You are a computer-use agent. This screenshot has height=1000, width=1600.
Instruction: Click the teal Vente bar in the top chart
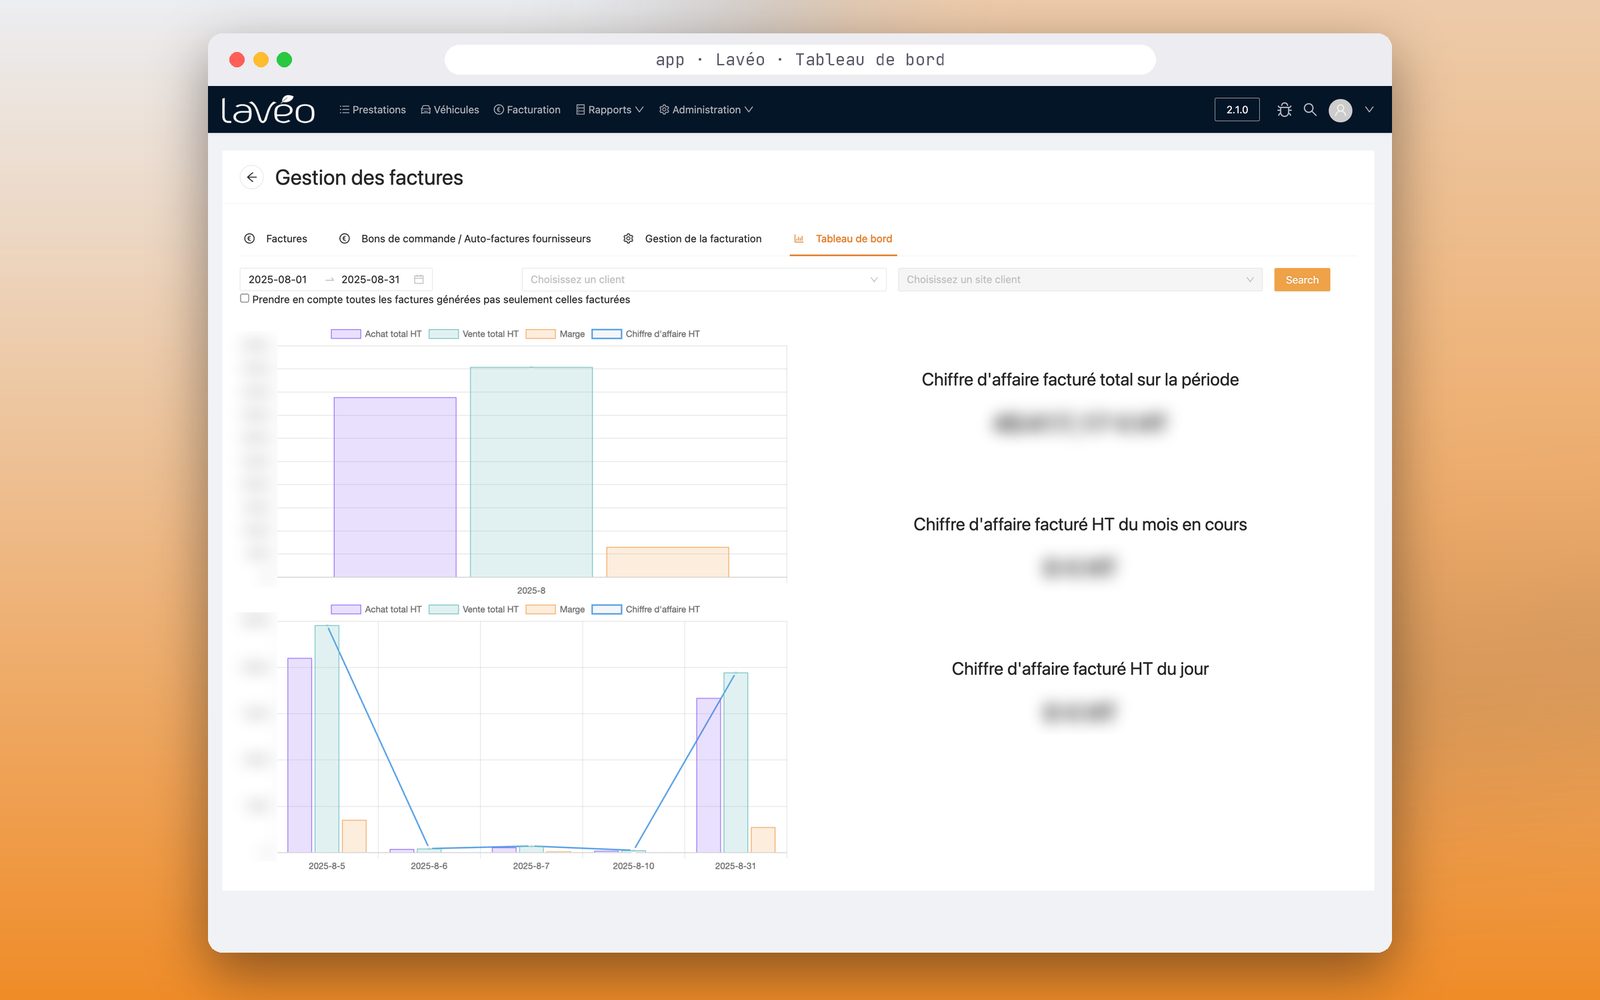pyautogui.click(x=531, y=472)
